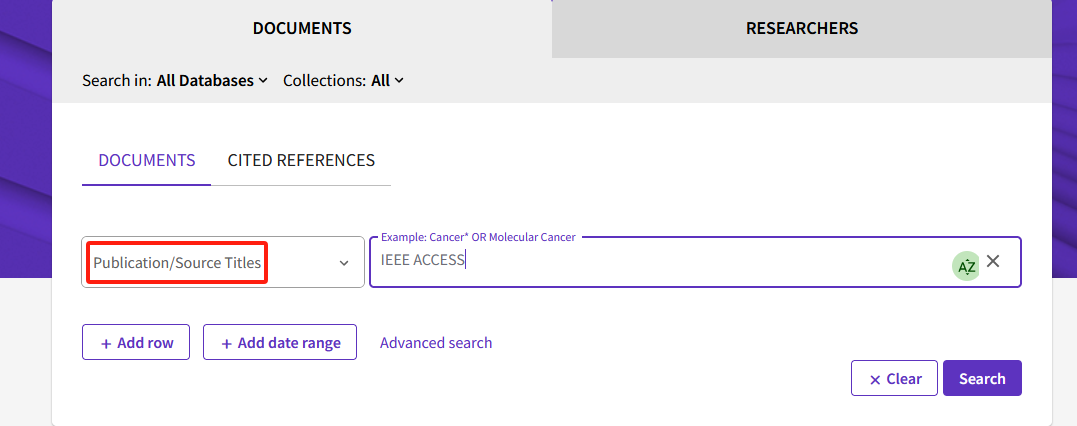Select the top DOCUMENTS tab
Screen dimensions: 1077x426
tap(302, 29)
